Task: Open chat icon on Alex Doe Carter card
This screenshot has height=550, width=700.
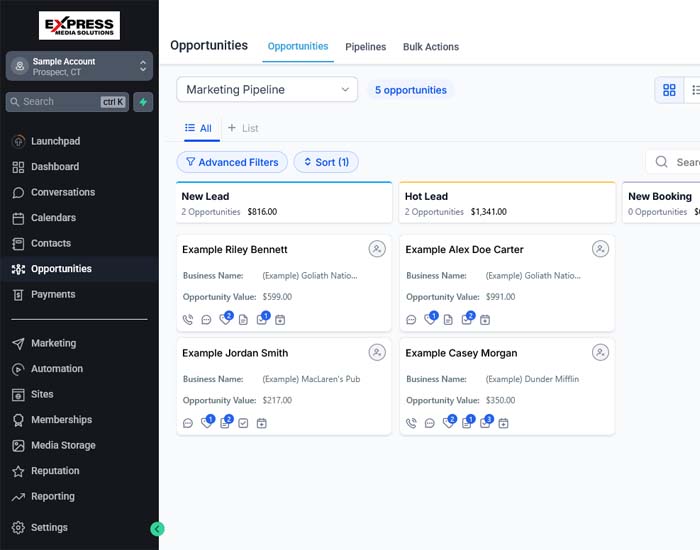Action: [411, 320]
